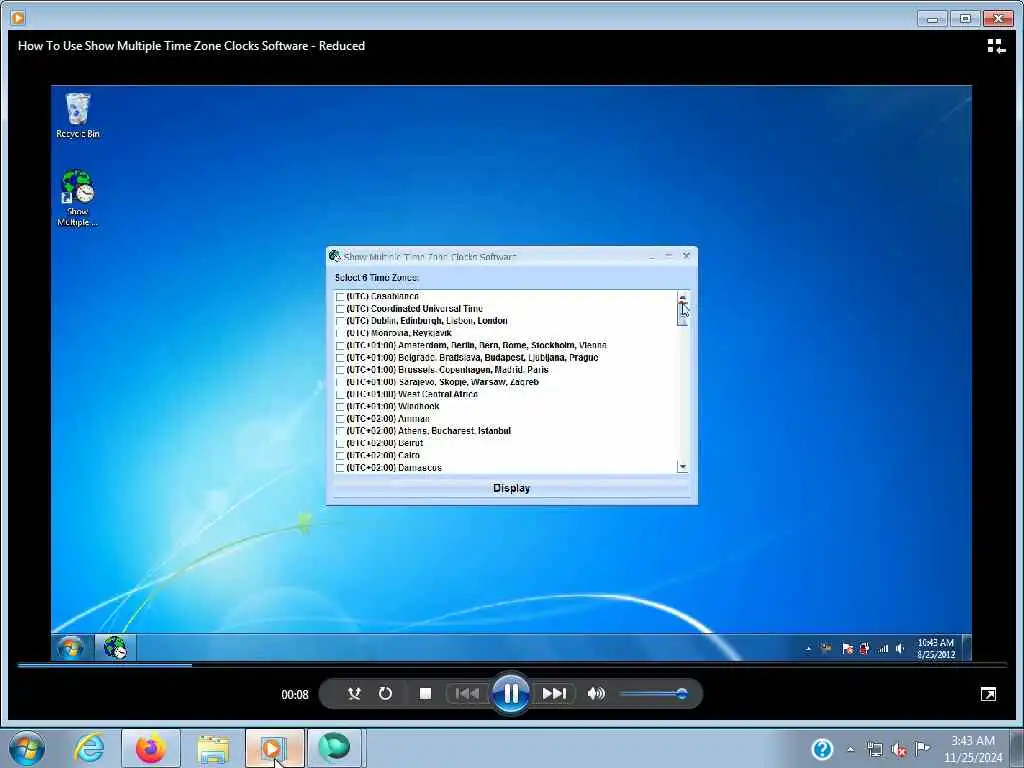Image resolution: width=1024 pixels, height=768 pixels.
Task: Open the 3:43 AM clock in tray
Action: click(x=972, y=749)
